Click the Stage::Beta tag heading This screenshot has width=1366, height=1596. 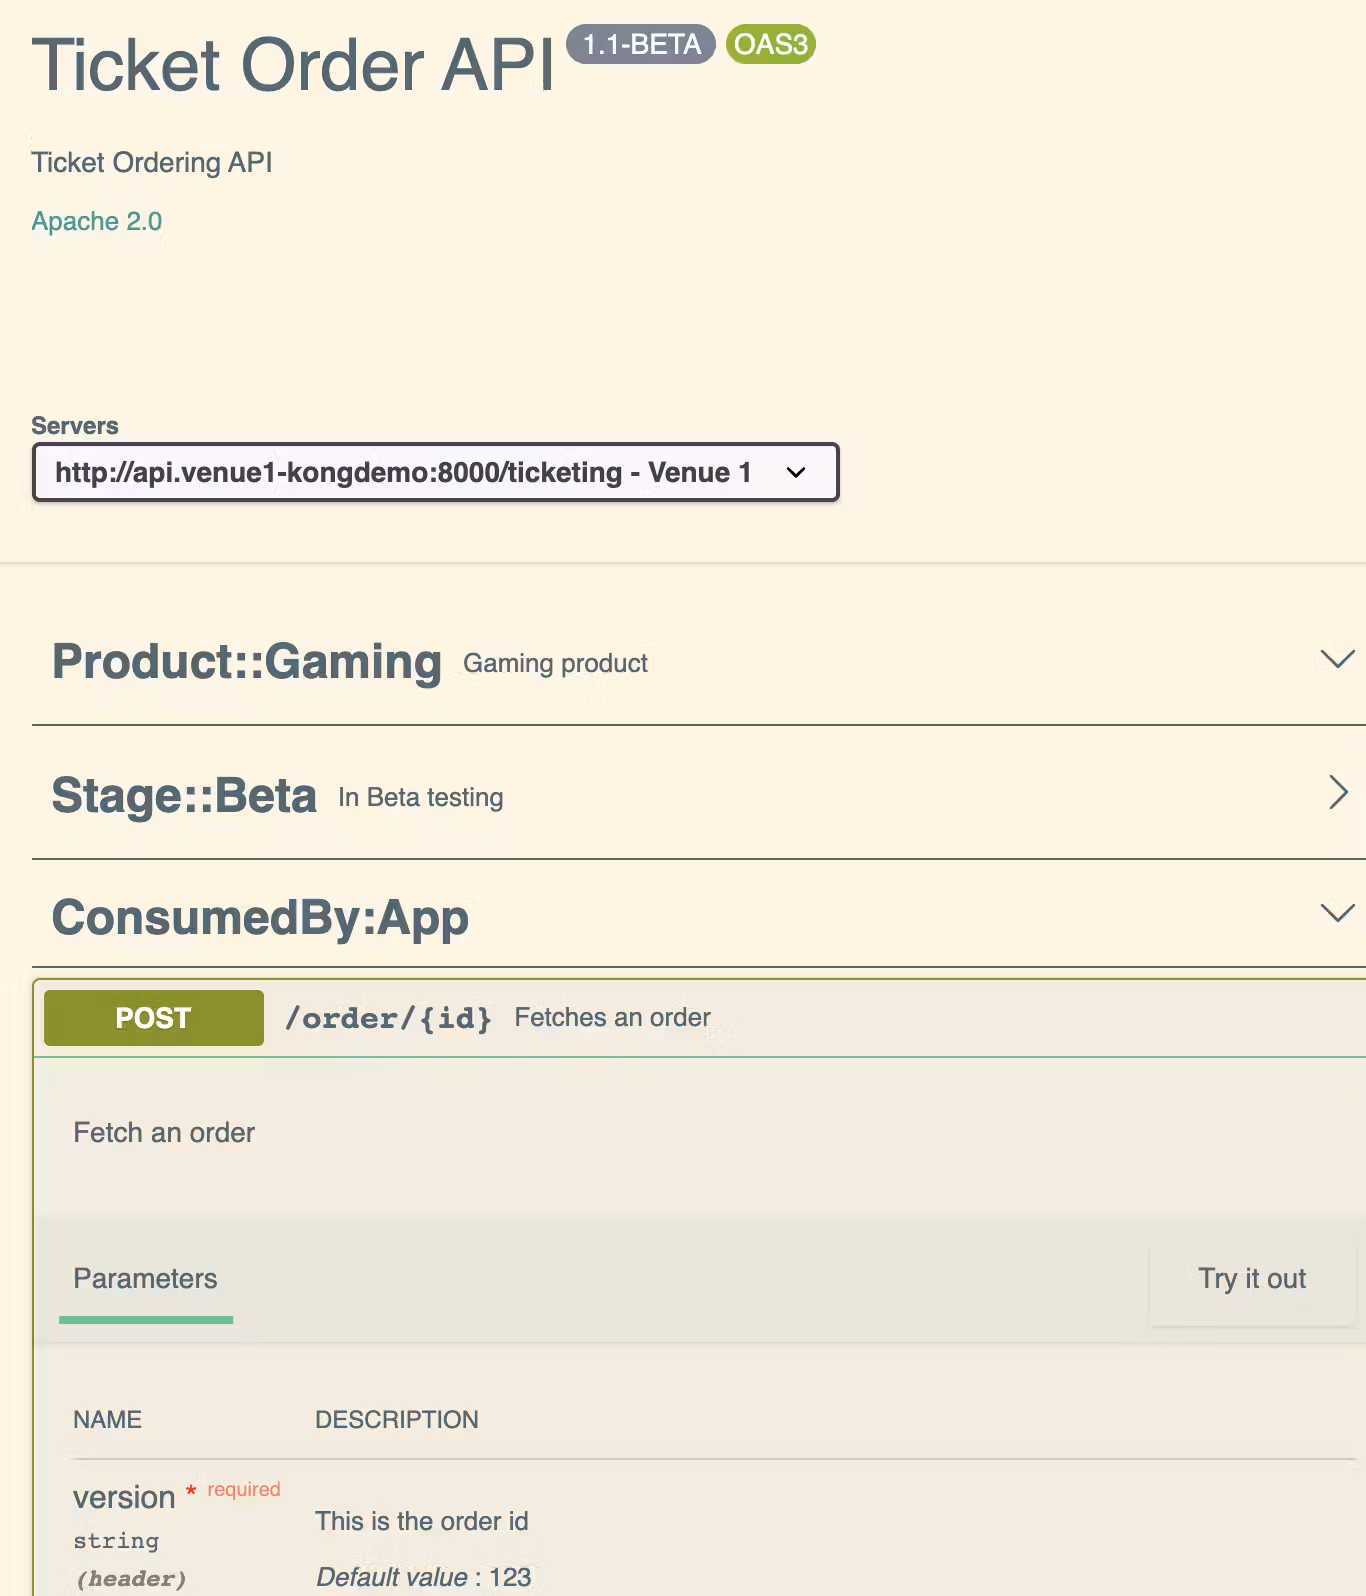(184, 796)
